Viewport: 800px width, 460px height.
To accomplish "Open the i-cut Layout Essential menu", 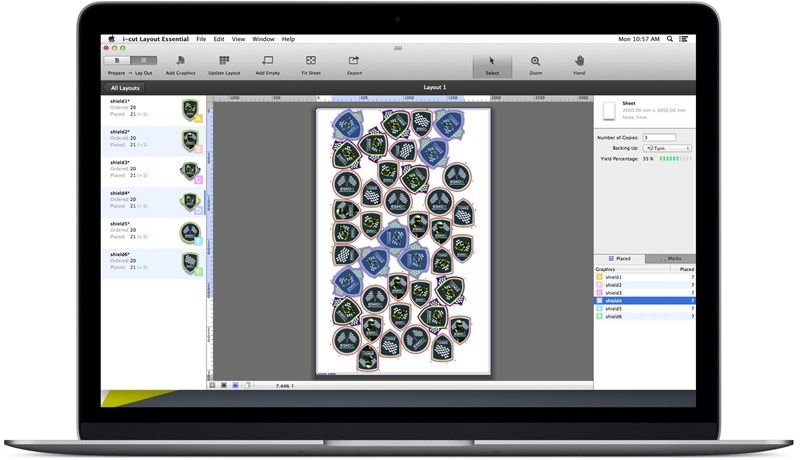I will 156,39.
